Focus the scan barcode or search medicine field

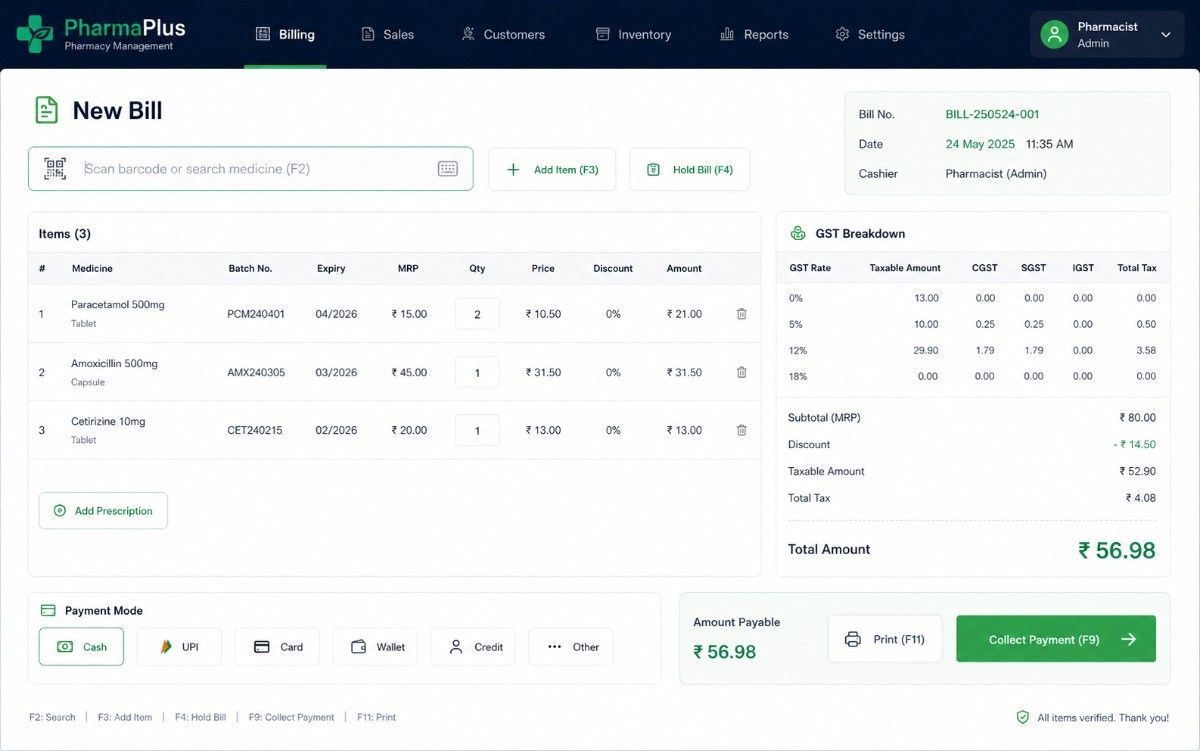(251, 169)
